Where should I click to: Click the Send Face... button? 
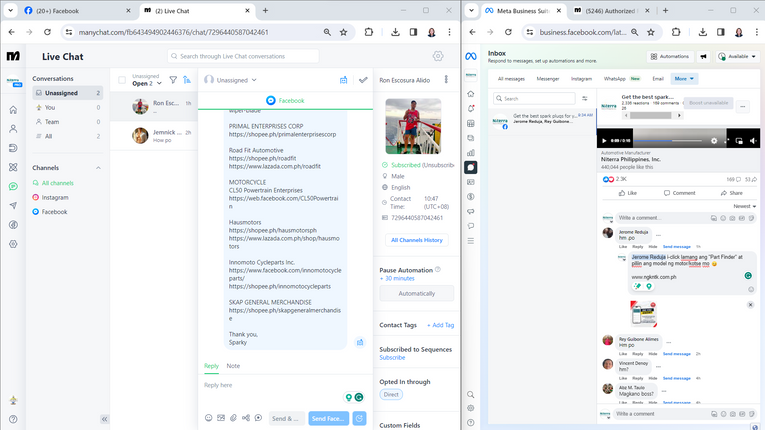(328, 418)
